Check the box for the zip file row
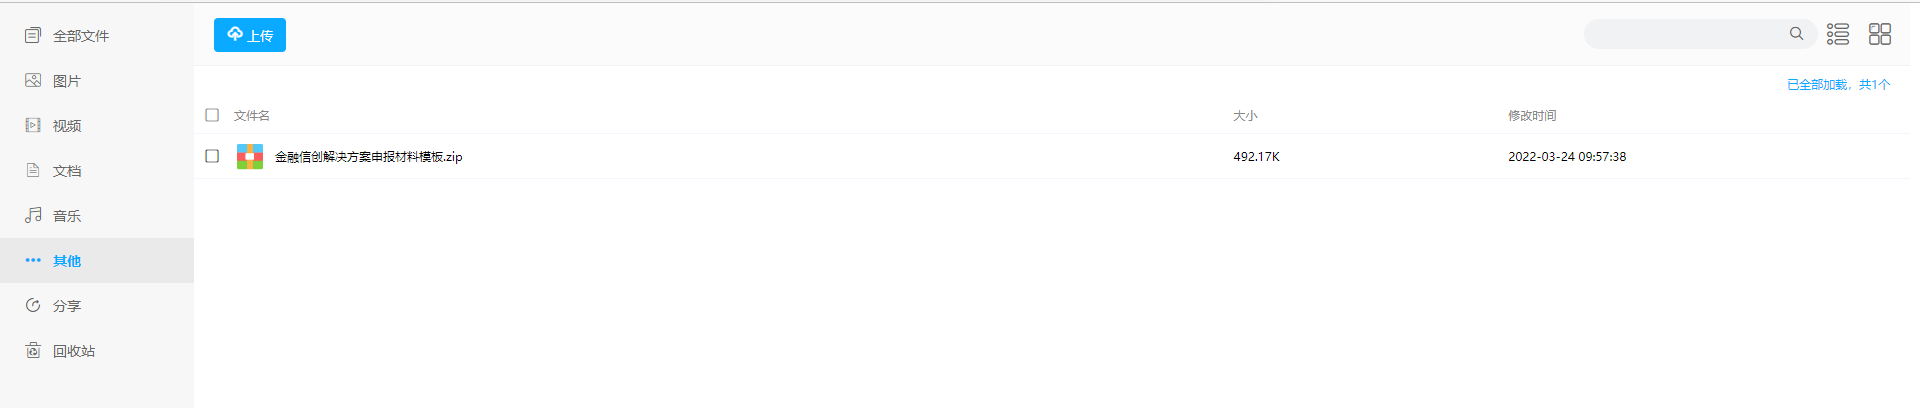1920x408 pixels. (x=212, y=156)
